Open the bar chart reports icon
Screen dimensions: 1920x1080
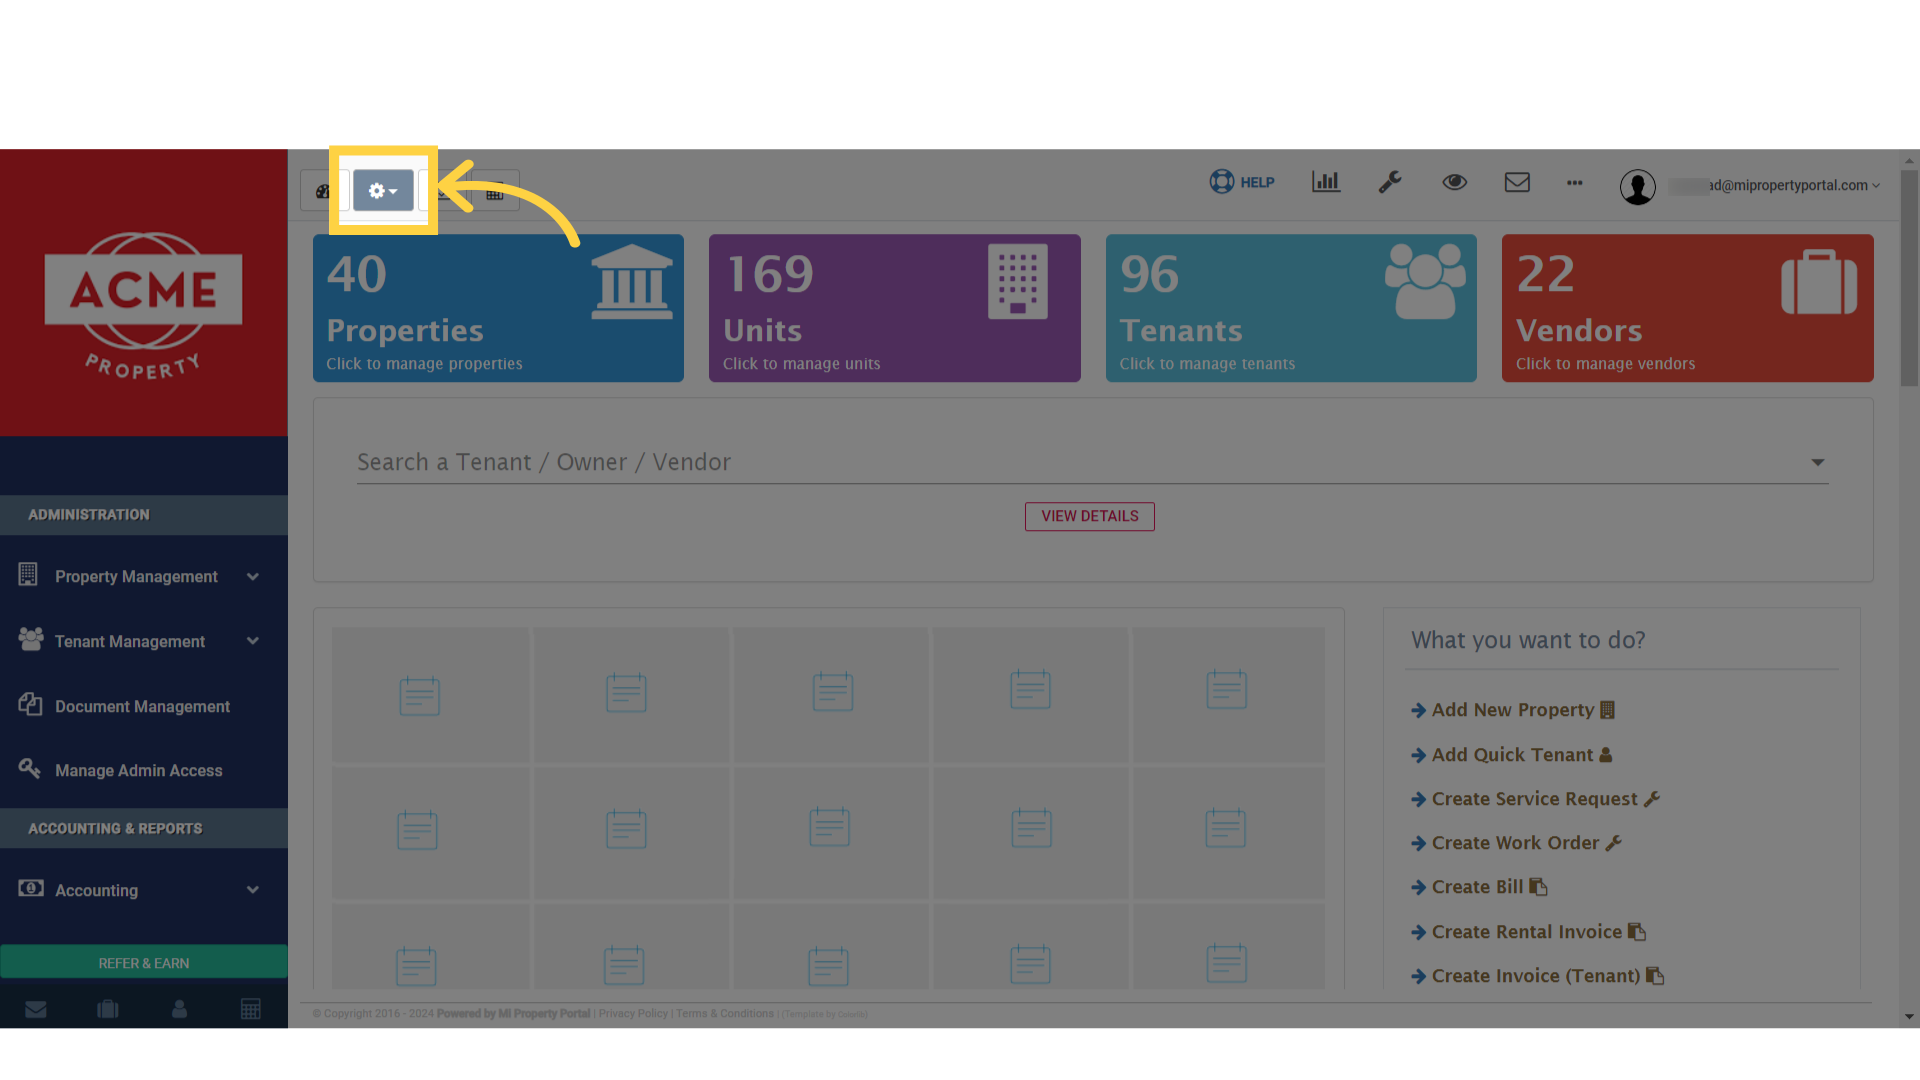(1326, 182)
